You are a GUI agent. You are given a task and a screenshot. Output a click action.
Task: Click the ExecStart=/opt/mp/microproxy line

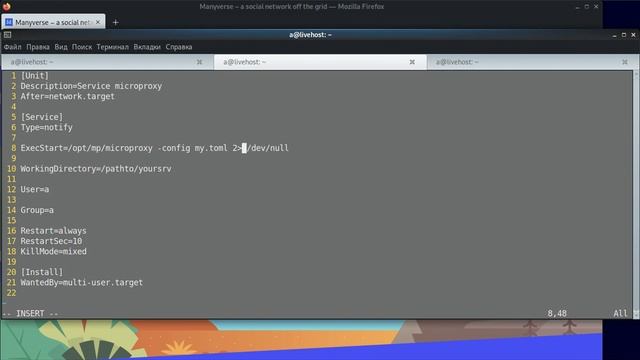point(154,148)
